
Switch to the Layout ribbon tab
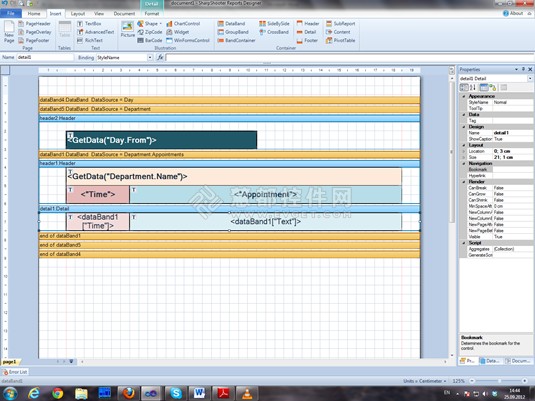pyautogui.click(x=78, y=14)
